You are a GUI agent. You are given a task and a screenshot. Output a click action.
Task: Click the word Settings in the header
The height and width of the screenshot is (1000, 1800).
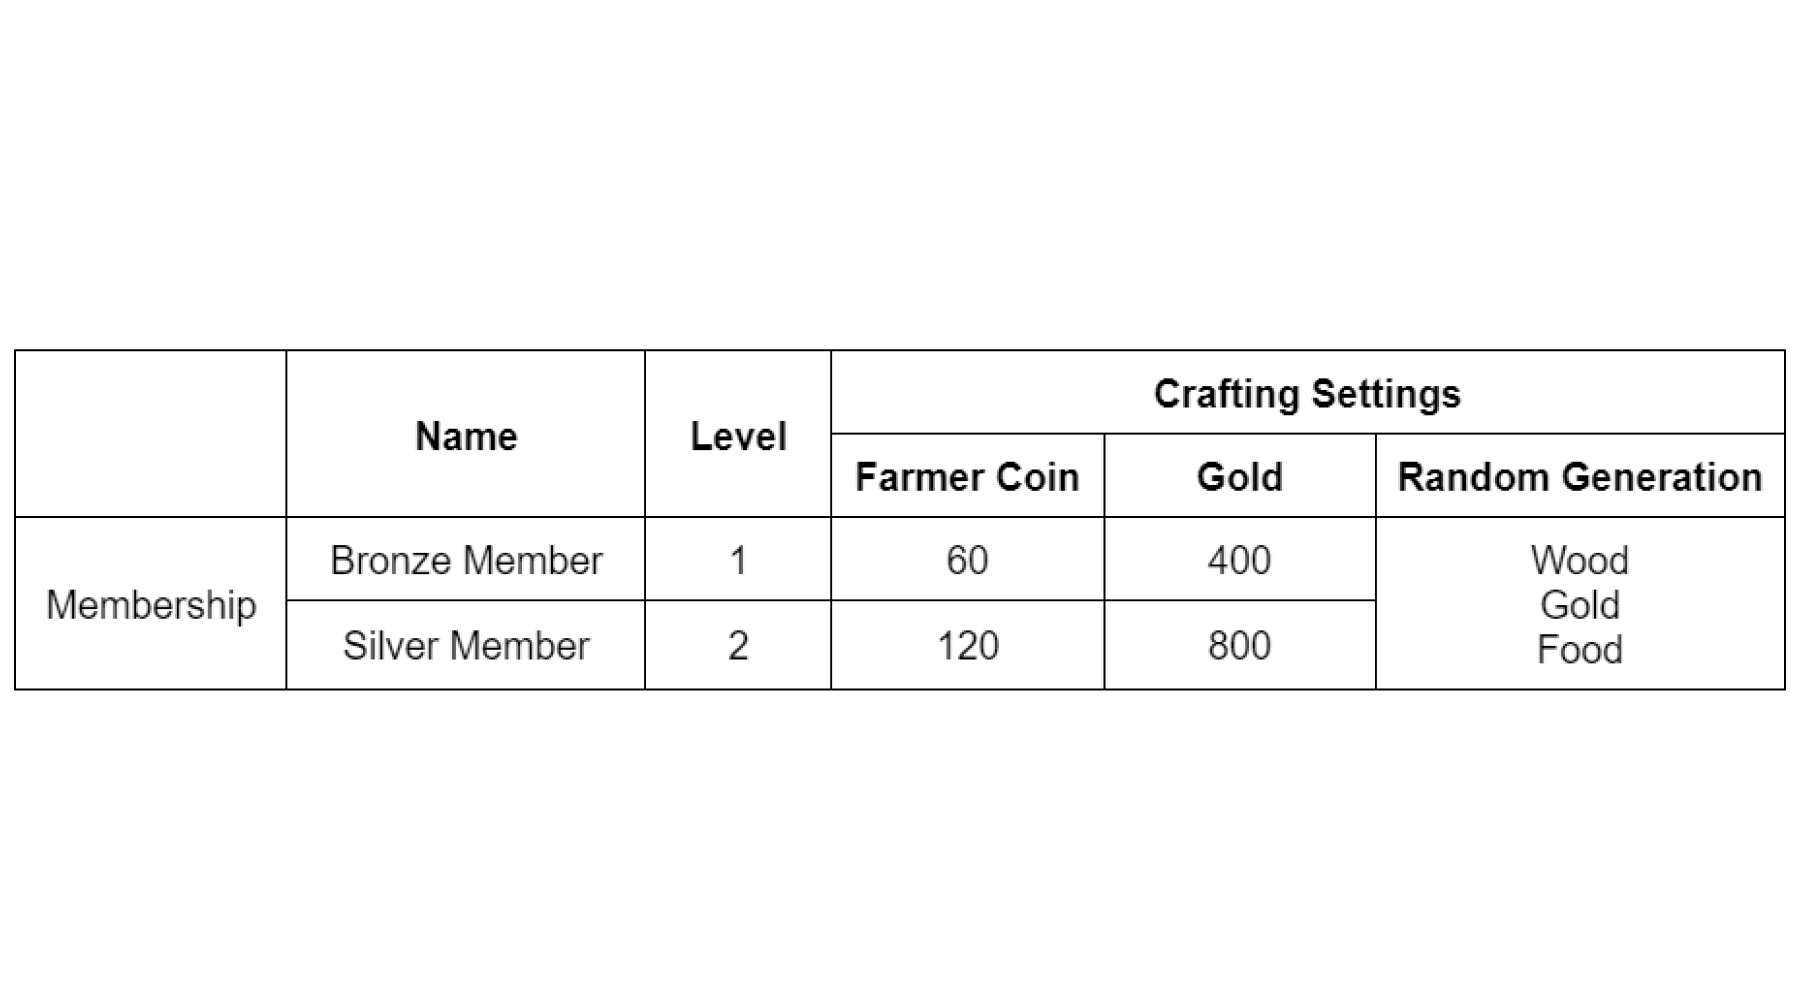pos(1385,393)
